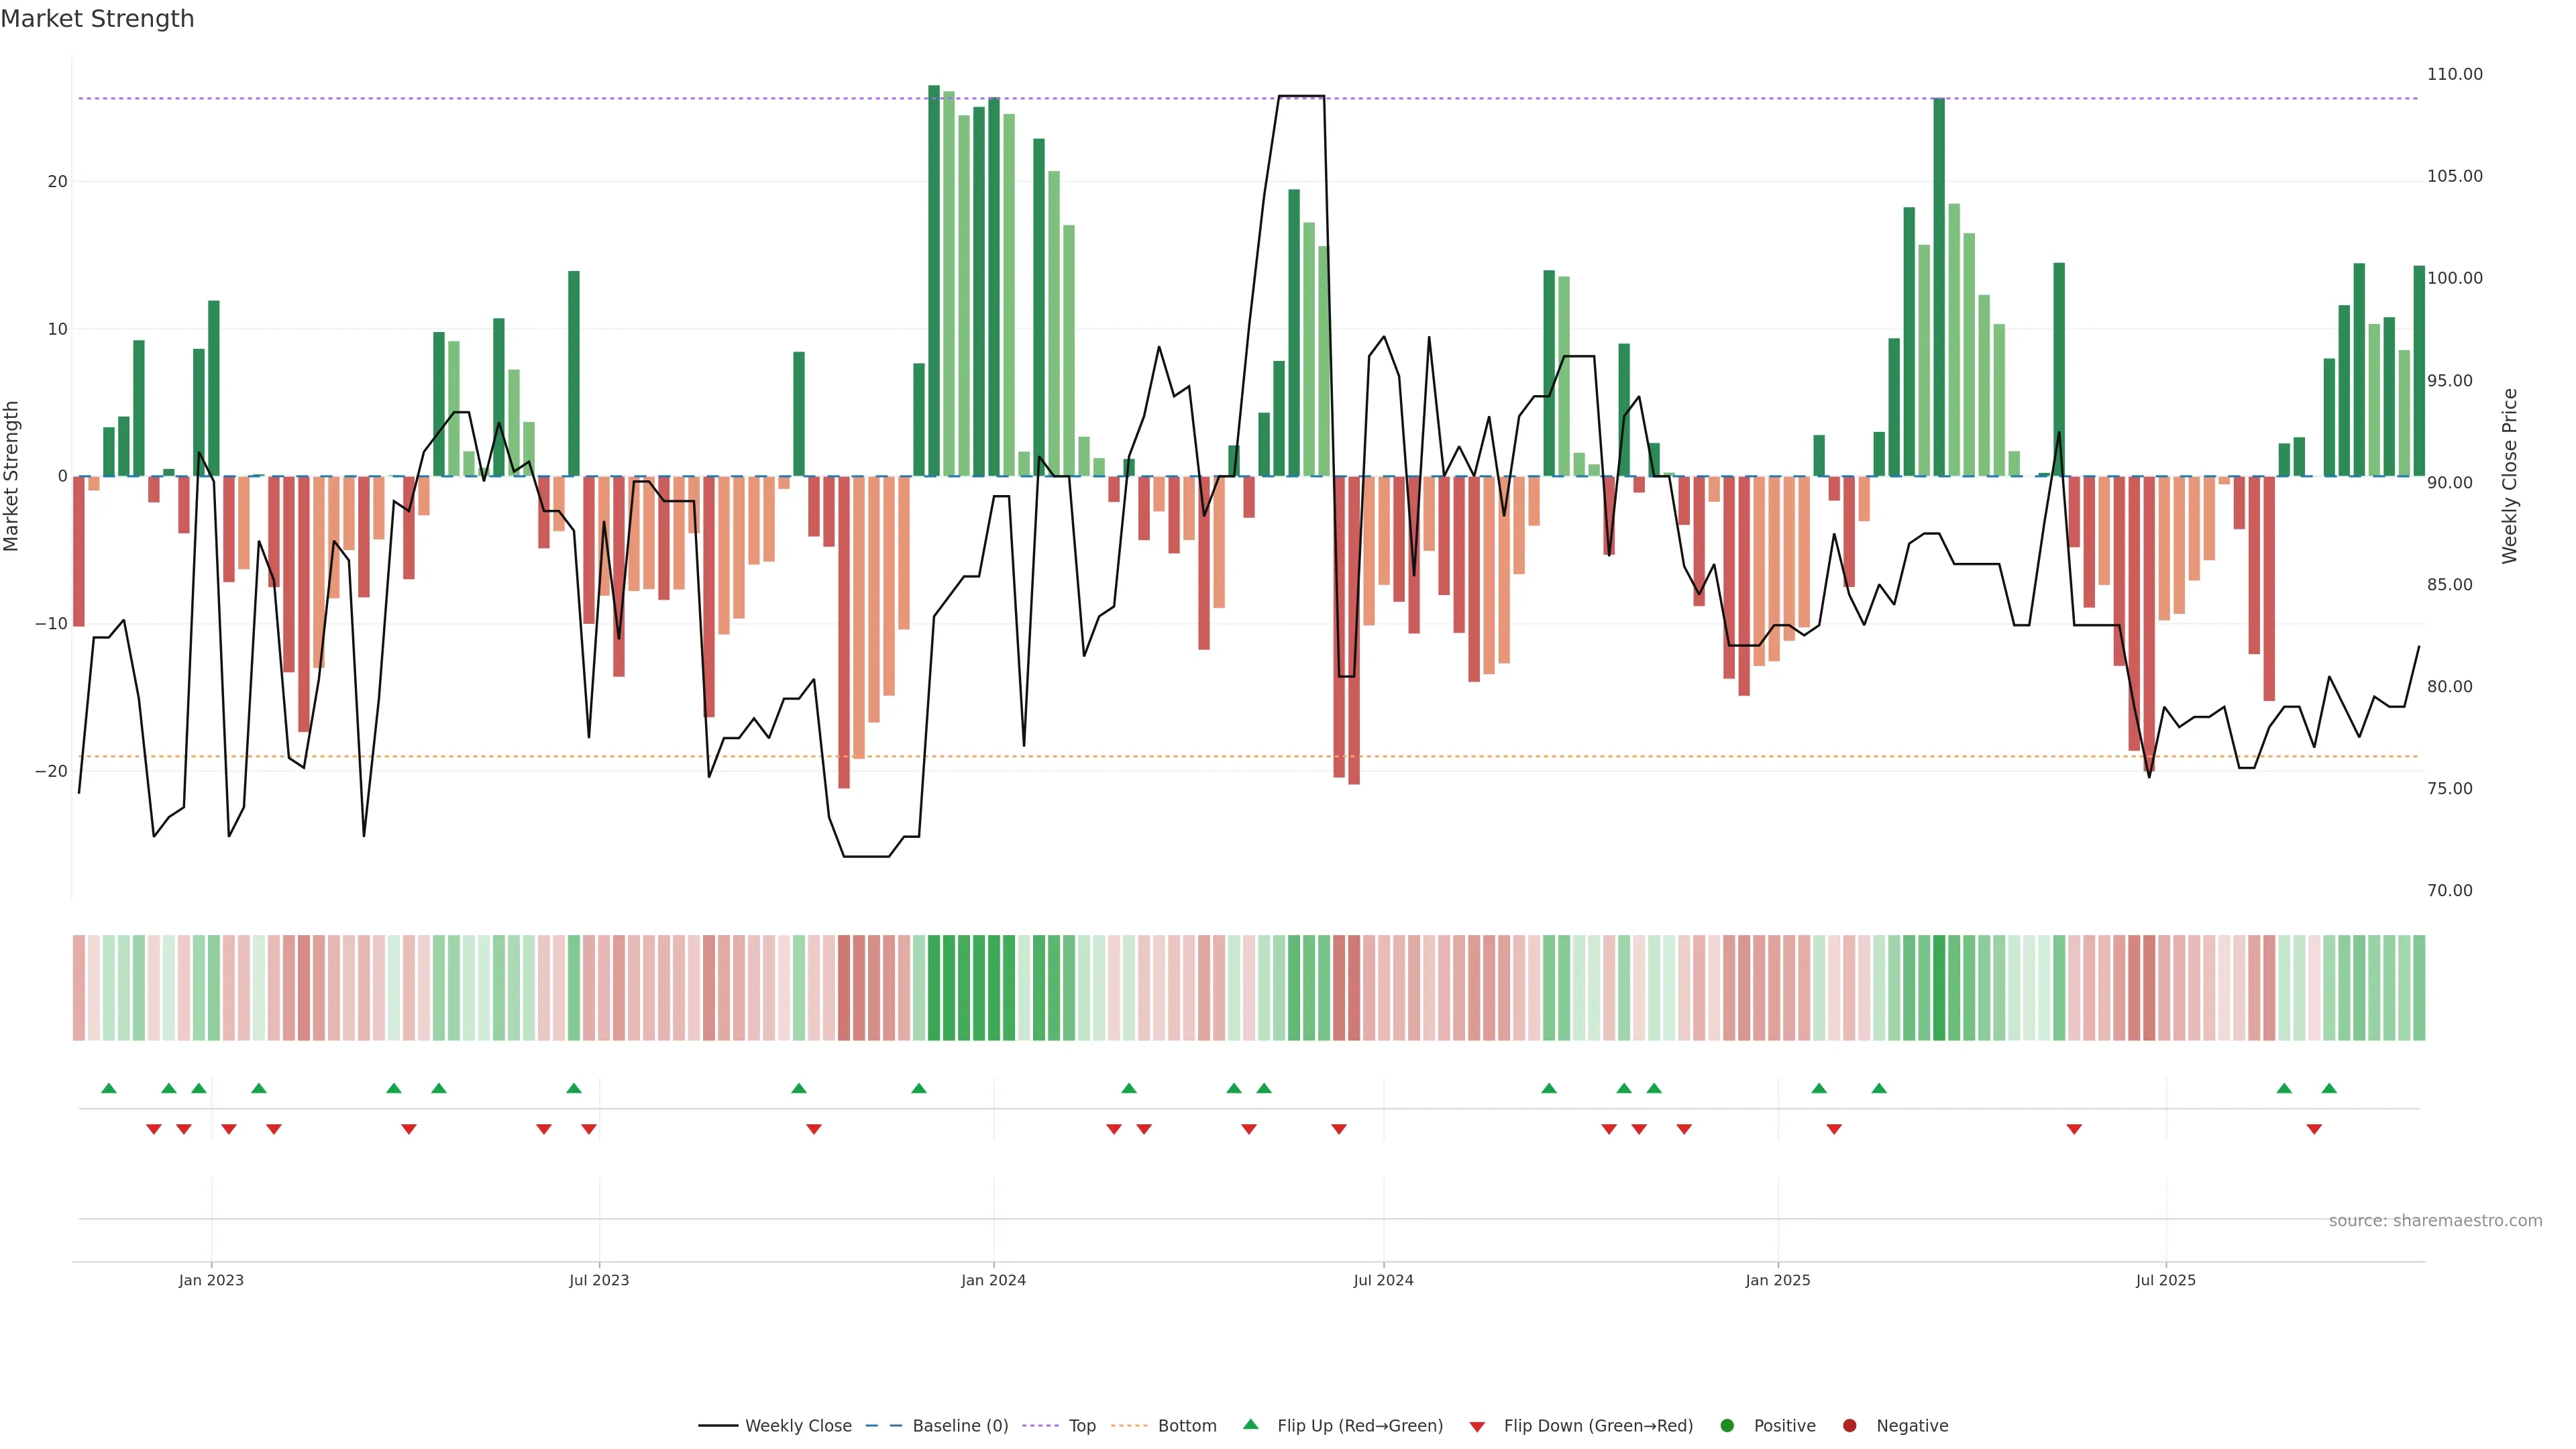The height and width of the screenshot is (1449, 2576).
Task: Click the source: sharemaestro.com text
Action: click(x=2435, y=1220)
